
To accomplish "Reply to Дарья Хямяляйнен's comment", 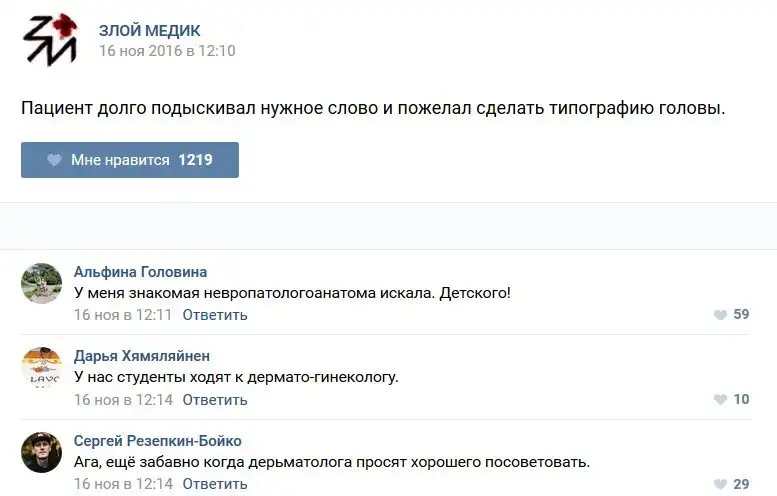I will click(215, 400).
